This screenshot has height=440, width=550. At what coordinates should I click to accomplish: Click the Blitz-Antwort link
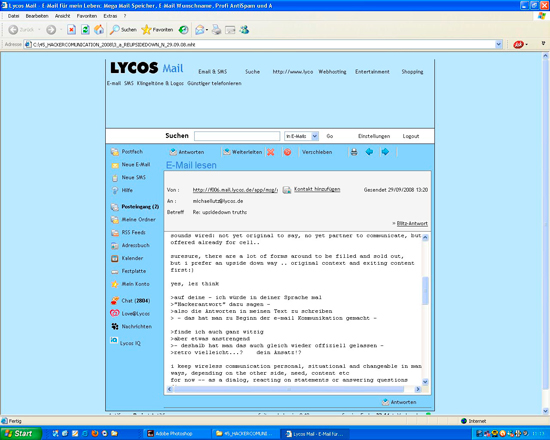pyautogui.click(x=412, y=224)
